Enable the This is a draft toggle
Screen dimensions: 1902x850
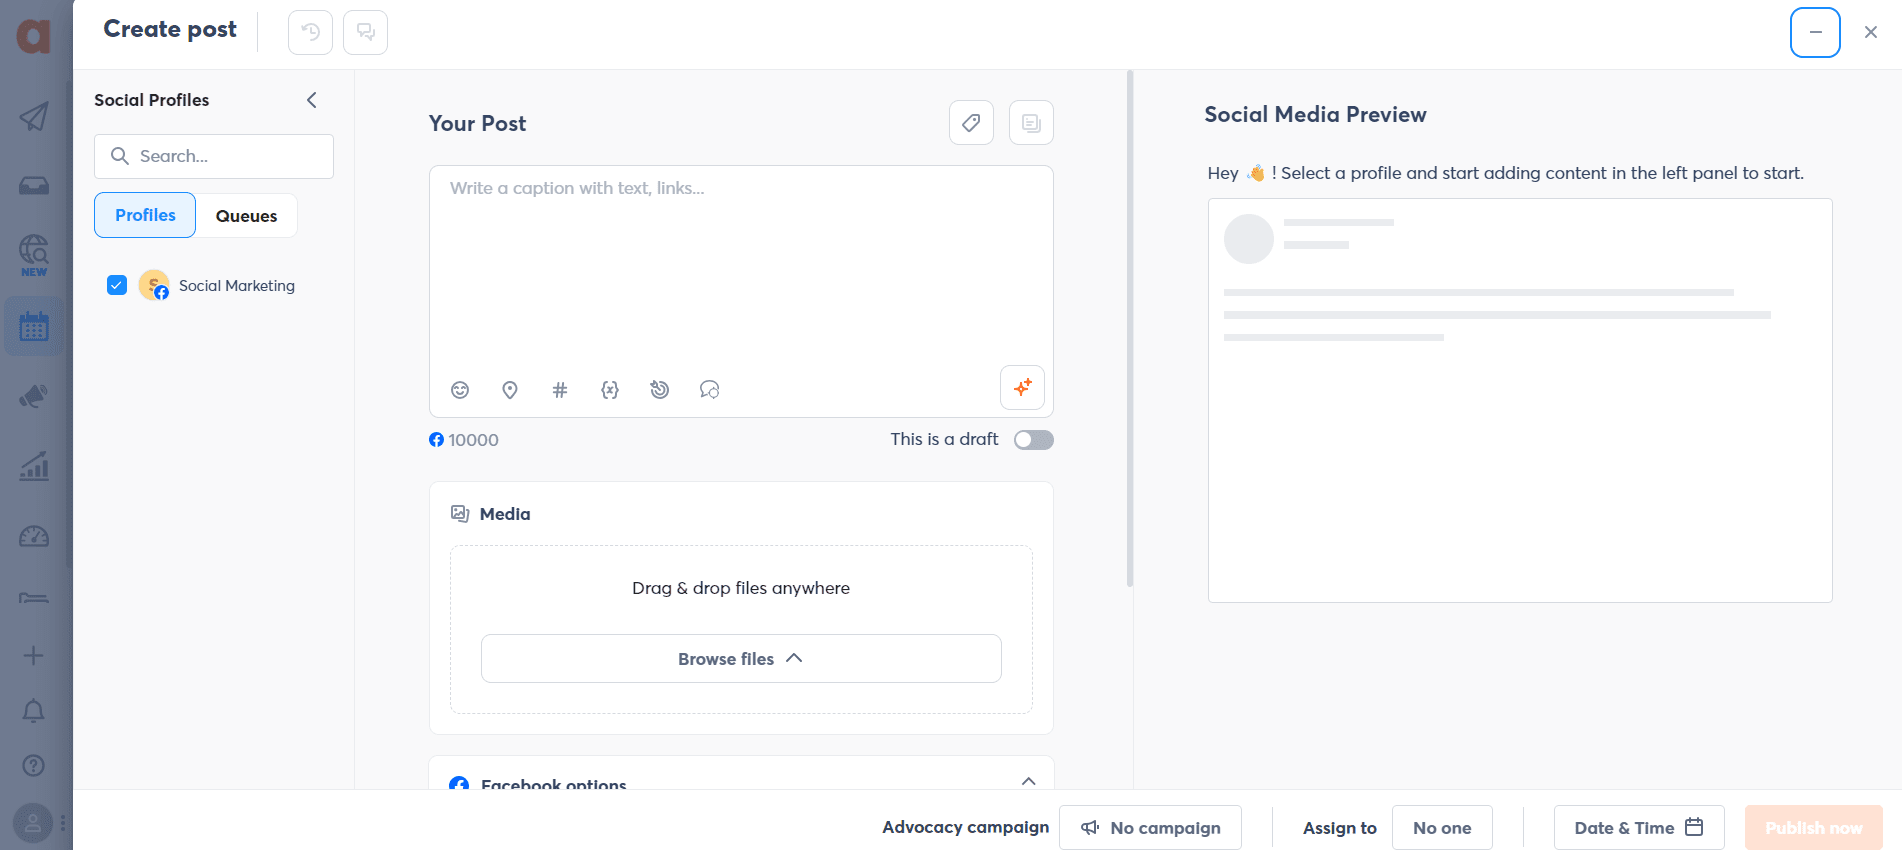(1033, 440)
